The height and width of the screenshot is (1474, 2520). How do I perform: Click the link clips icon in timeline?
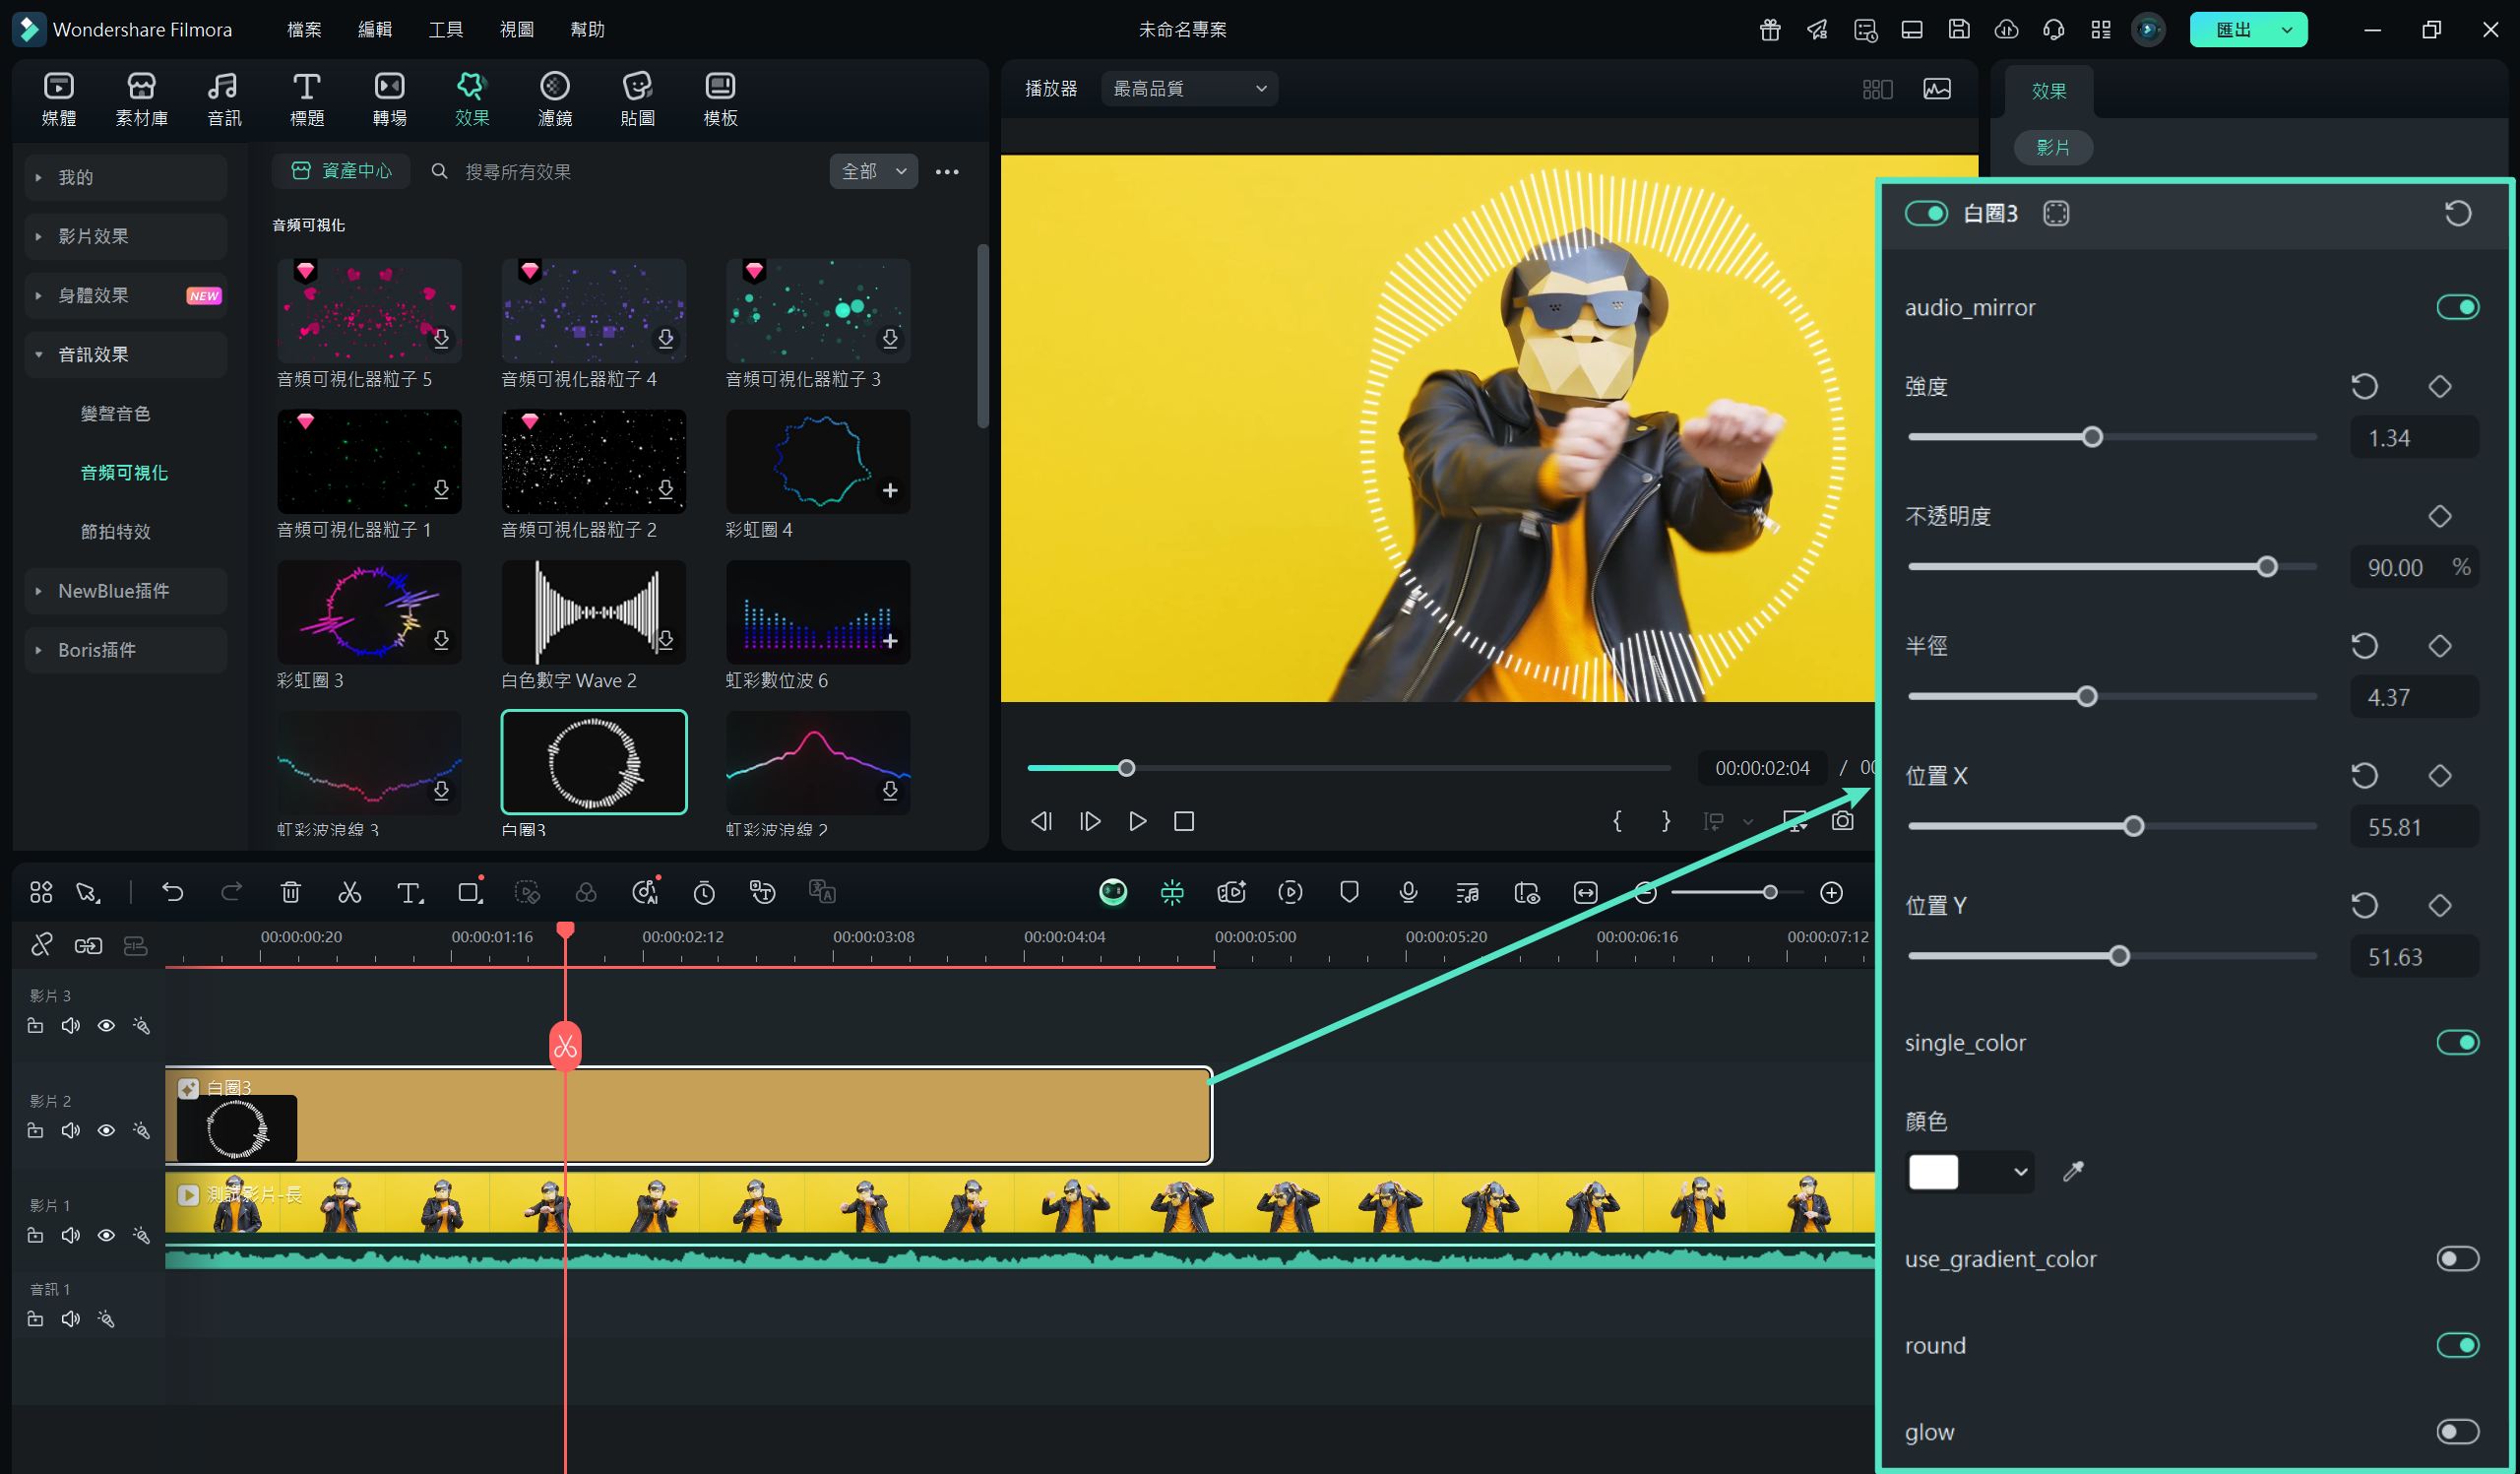pyautogui.click(x=88, y=945)
